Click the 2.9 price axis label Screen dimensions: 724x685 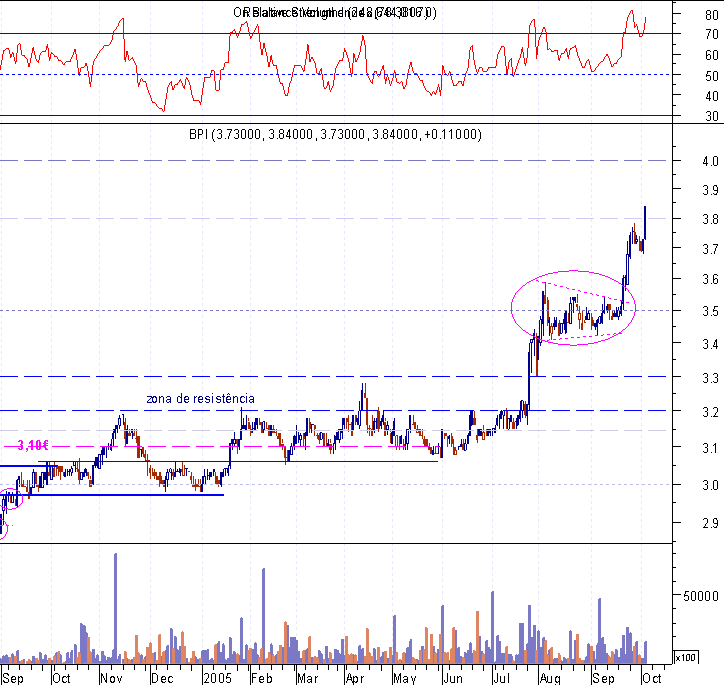pyautogui.click(x=710, y=523)
